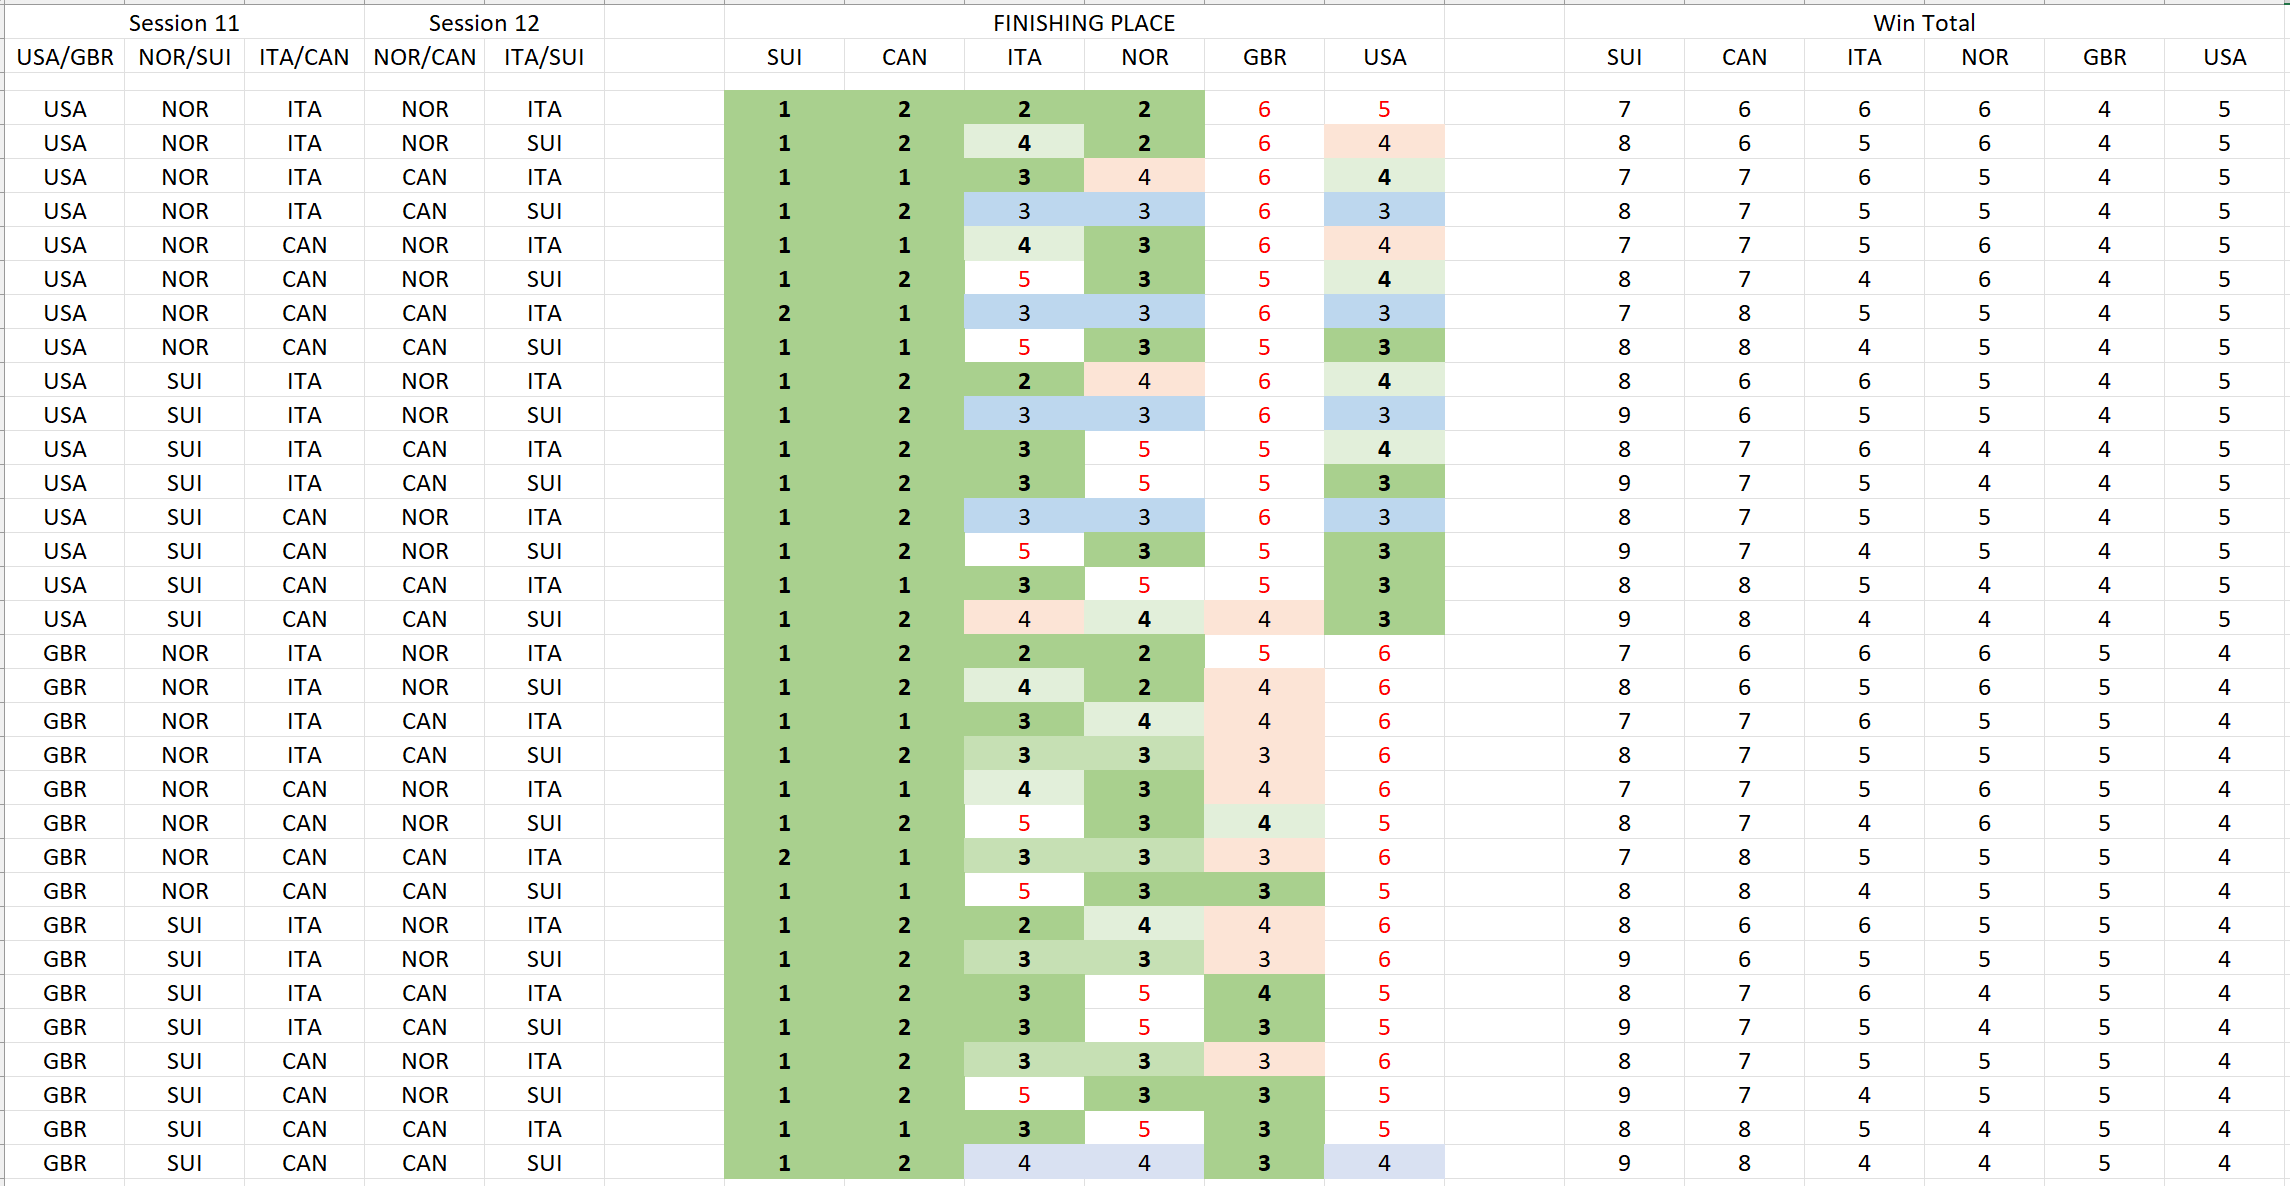Click the "ITA/CAN" column header
The image size is (2290, 1186).
(304, 57)
